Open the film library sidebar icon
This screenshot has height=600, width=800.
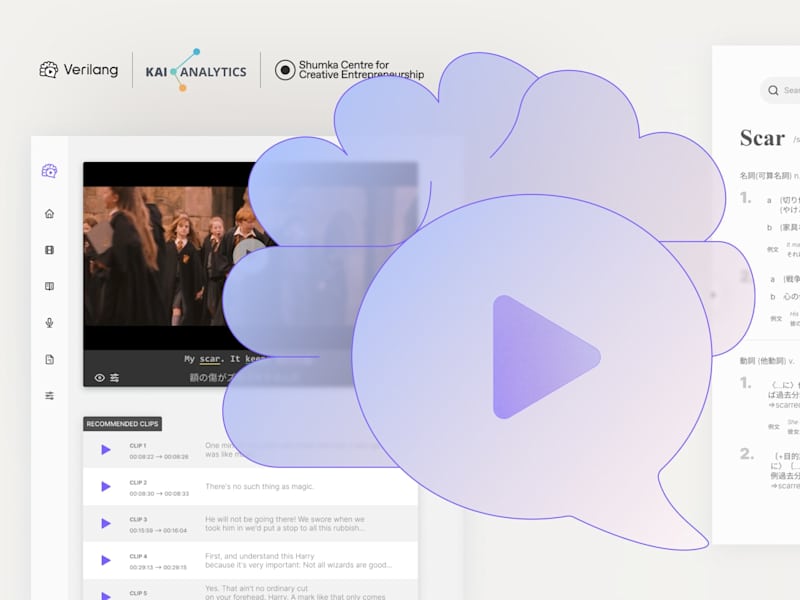49,250
